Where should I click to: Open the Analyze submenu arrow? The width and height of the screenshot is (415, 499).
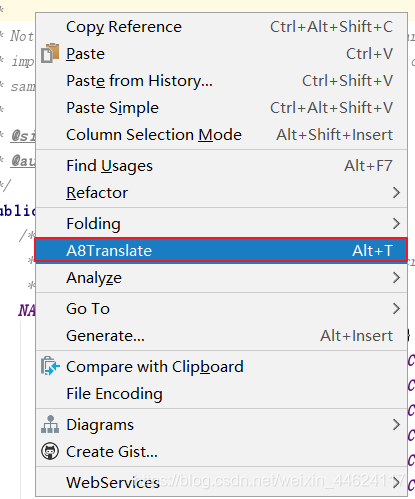click(396, 278)
